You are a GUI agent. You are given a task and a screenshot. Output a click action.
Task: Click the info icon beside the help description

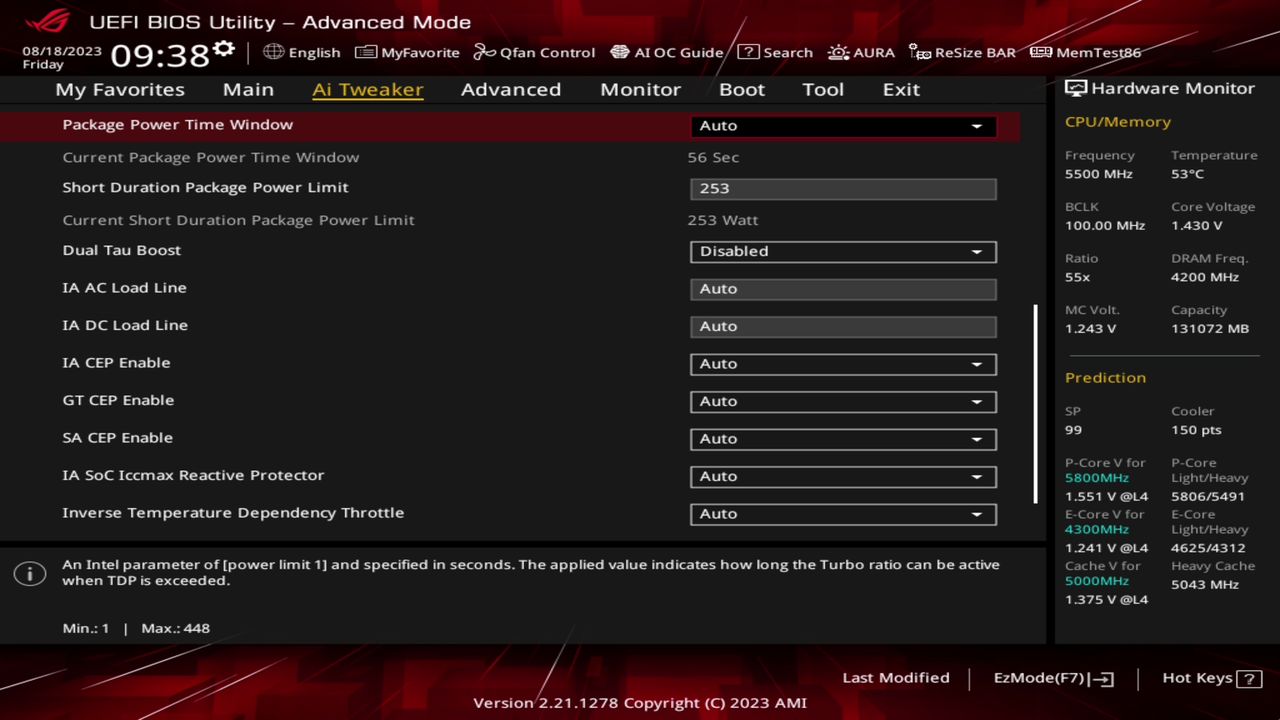[30, 573]
